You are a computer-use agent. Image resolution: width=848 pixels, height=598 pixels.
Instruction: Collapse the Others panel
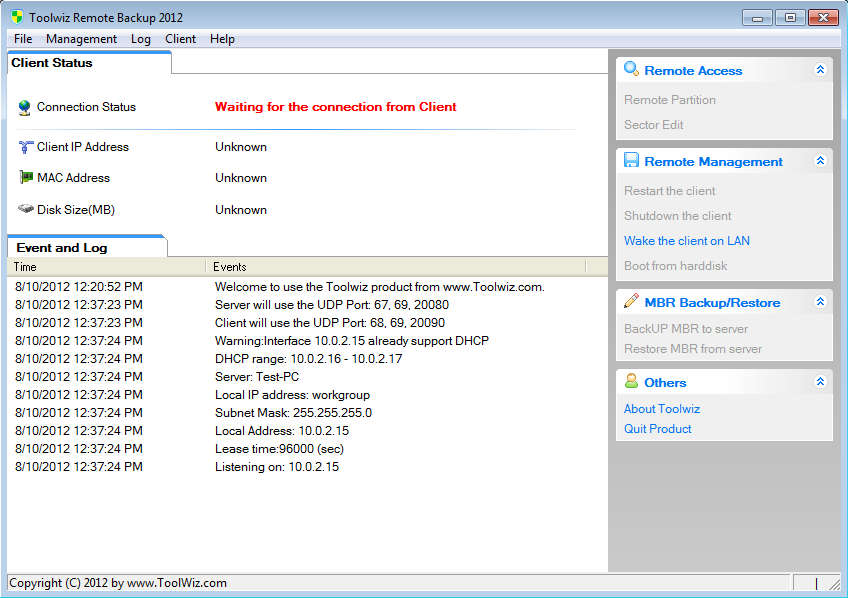pos(820,382)
